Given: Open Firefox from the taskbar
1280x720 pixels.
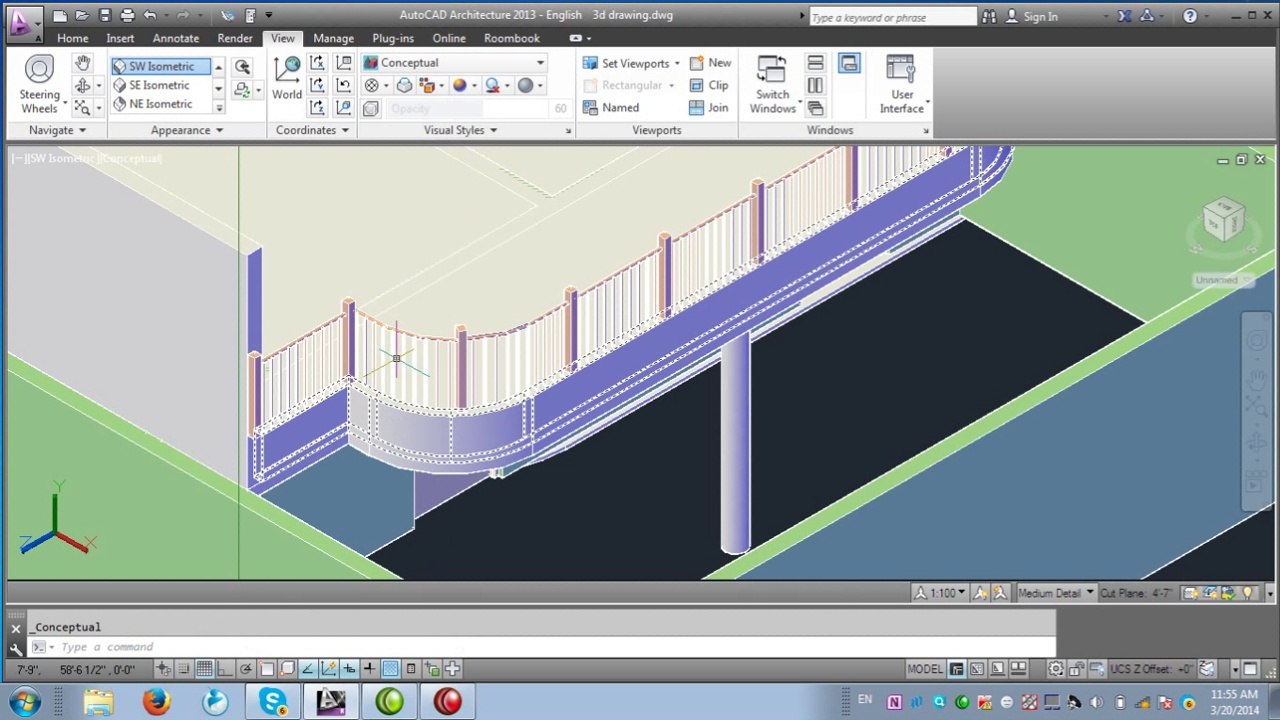Looking at the screenshot, I should pos(157,702).
